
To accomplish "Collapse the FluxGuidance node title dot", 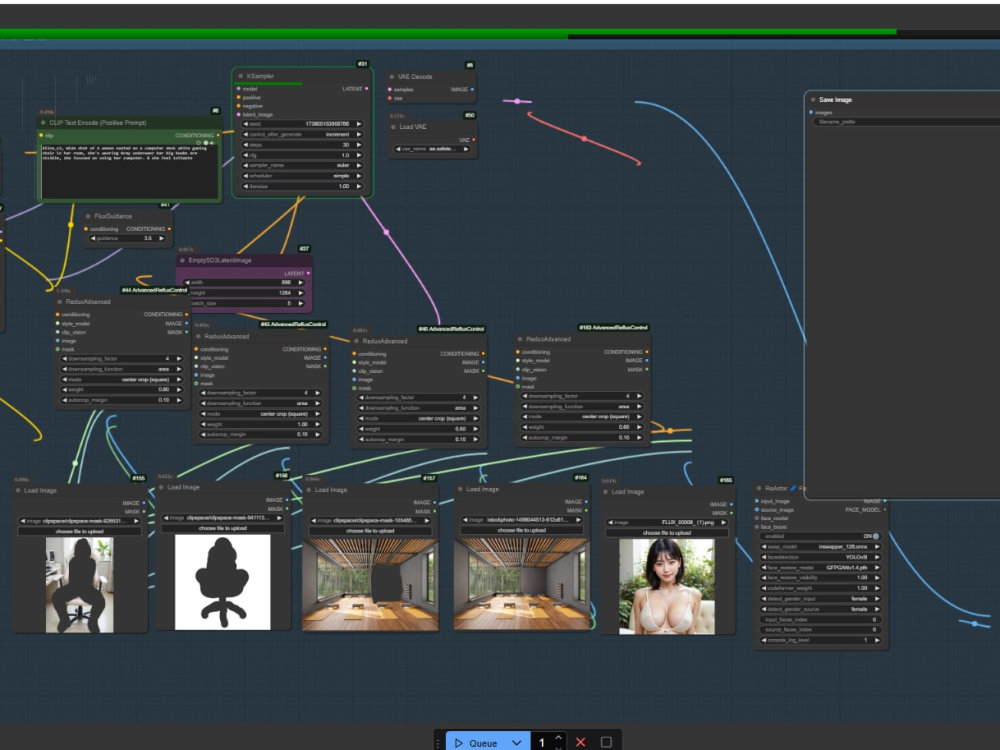I will pyautogui.click(x=88, y=216).
